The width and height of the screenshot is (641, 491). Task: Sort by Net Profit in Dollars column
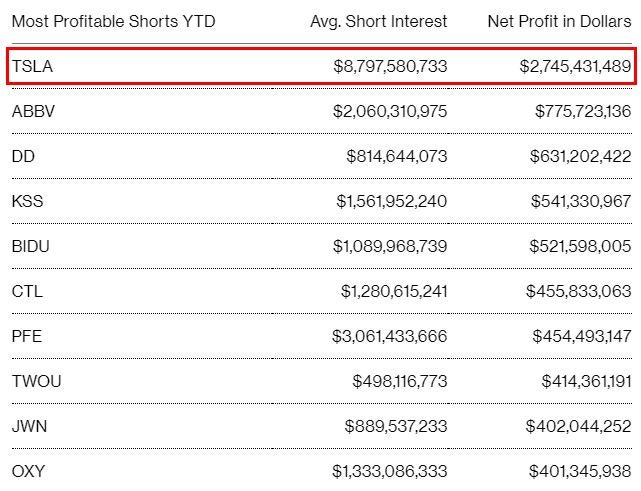coord(559,21)
